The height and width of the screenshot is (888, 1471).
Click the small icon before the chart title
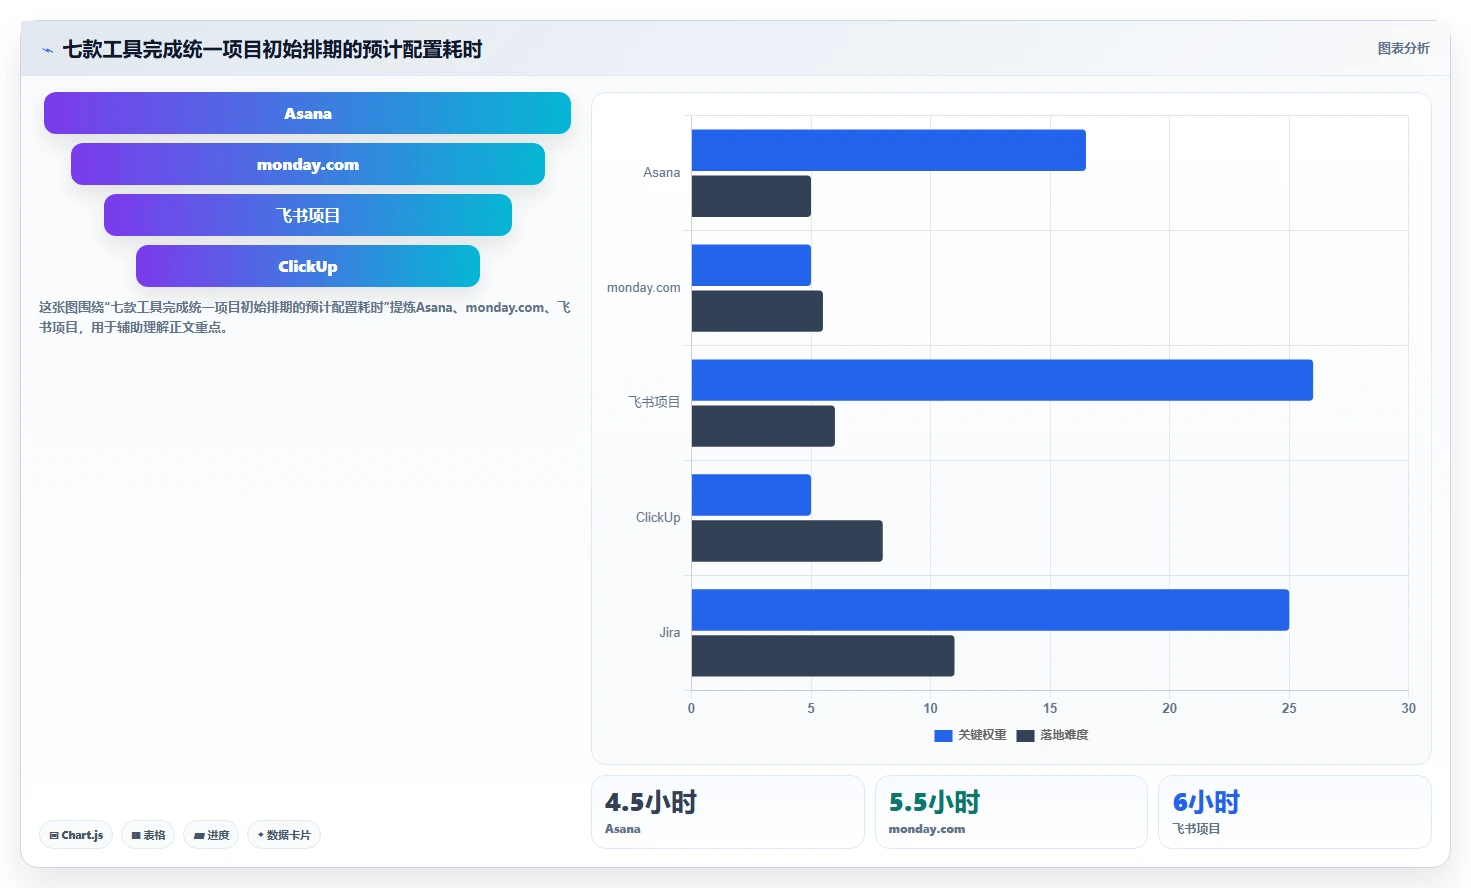point(47,50)
